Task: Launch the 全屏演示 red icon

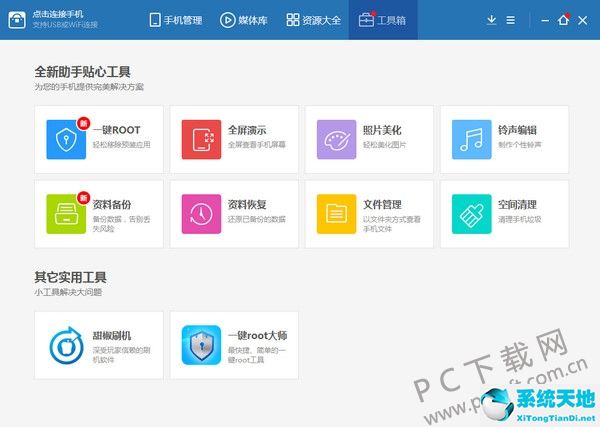Action: pyautogui.click(x=201, y=139)
